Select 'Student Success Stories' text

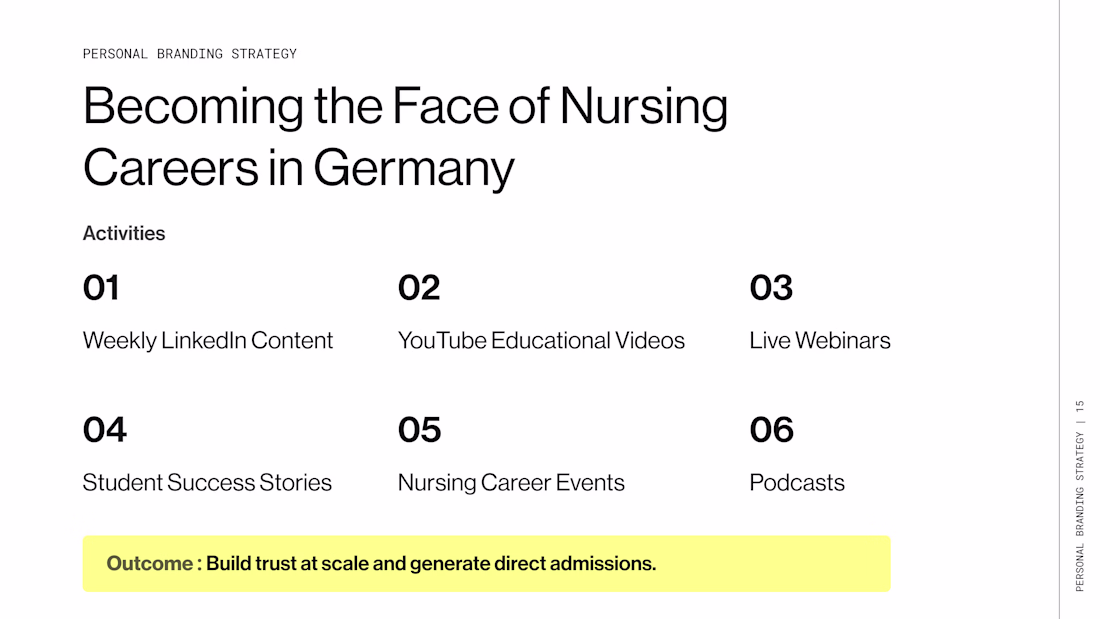[207, 483]
